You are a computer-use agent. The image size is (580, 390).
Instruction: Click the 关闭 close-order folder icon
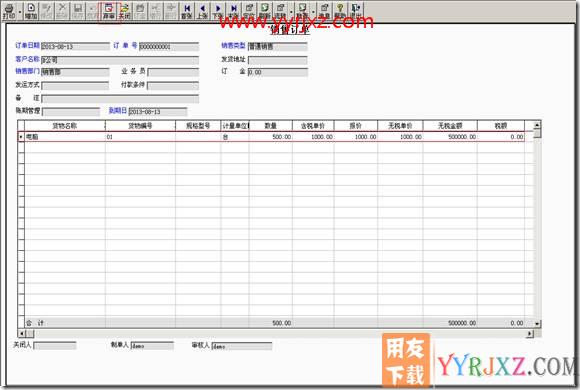click(125, 11)
